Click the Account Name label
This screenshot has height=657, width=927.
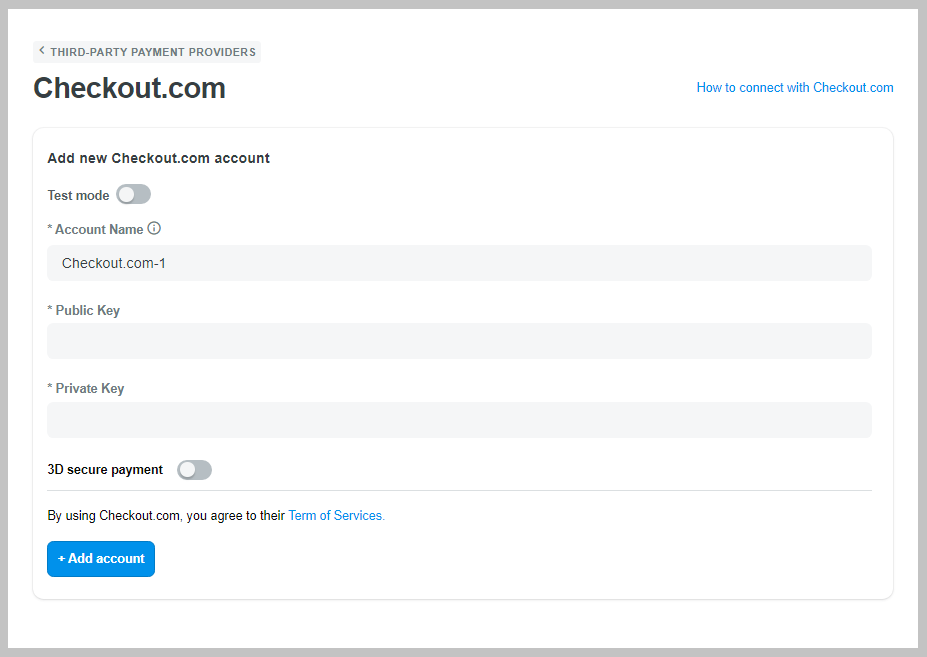99,229
